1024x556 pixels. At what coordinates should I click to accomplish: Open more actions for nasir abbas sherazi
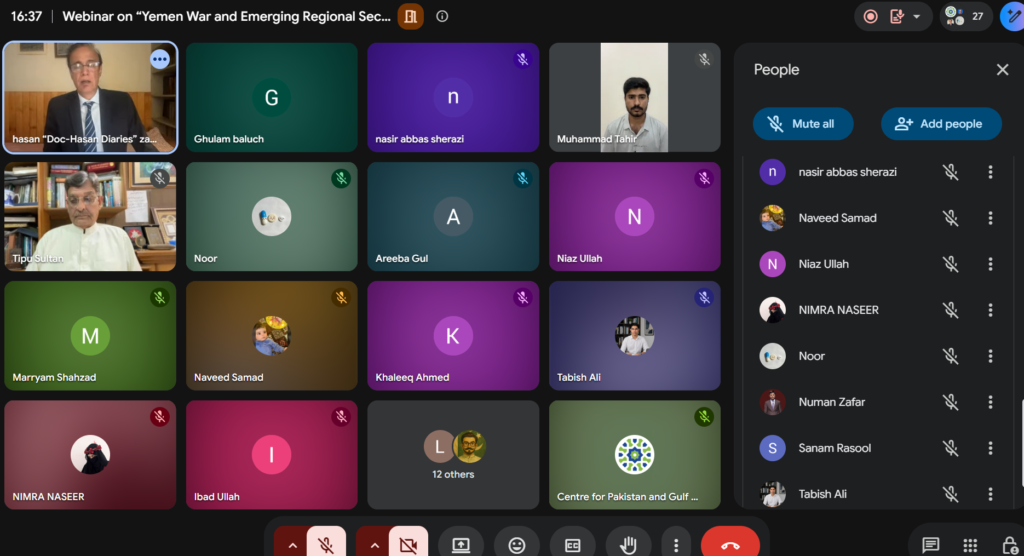(990, 172)
